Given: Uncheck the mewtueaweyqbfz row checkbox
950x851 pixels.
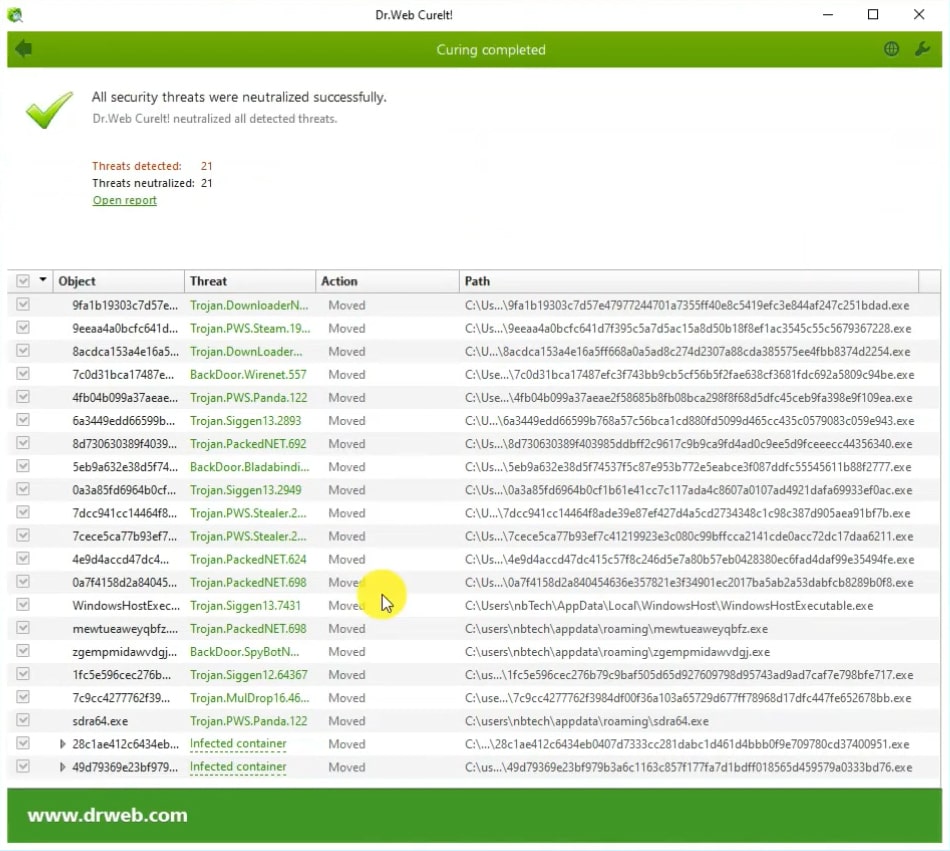Looking at the screenshot, I should click(23, 628).
